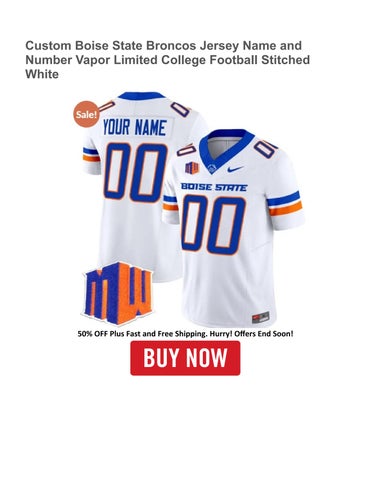This screenshot has height=480, width=371.
Task: Click the Nike swoosh on the front jersey
Action: click(235, 169)
